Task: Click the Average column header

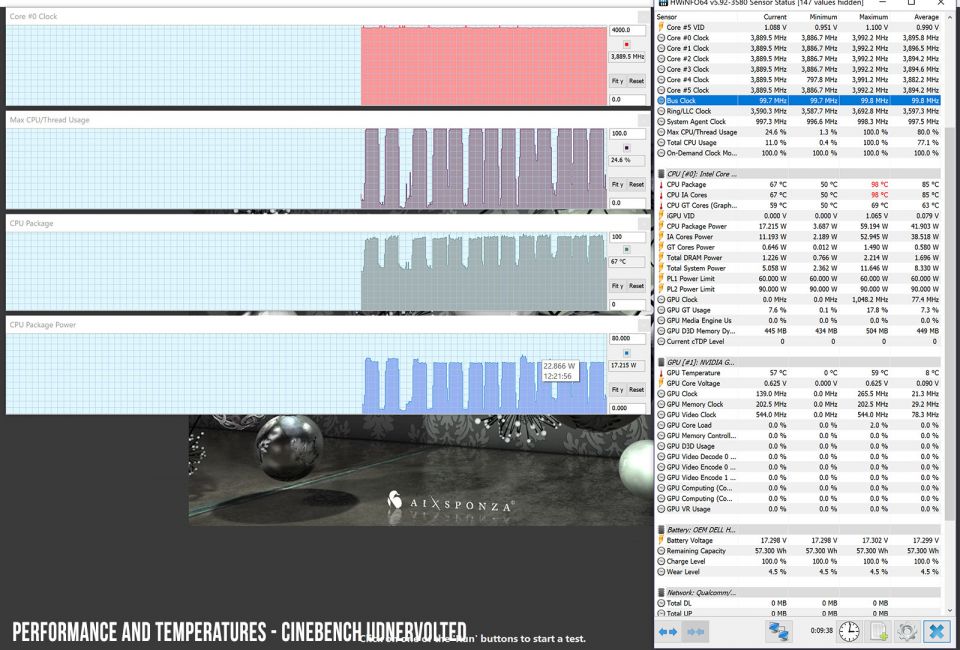Action: [x=926, y=17]
